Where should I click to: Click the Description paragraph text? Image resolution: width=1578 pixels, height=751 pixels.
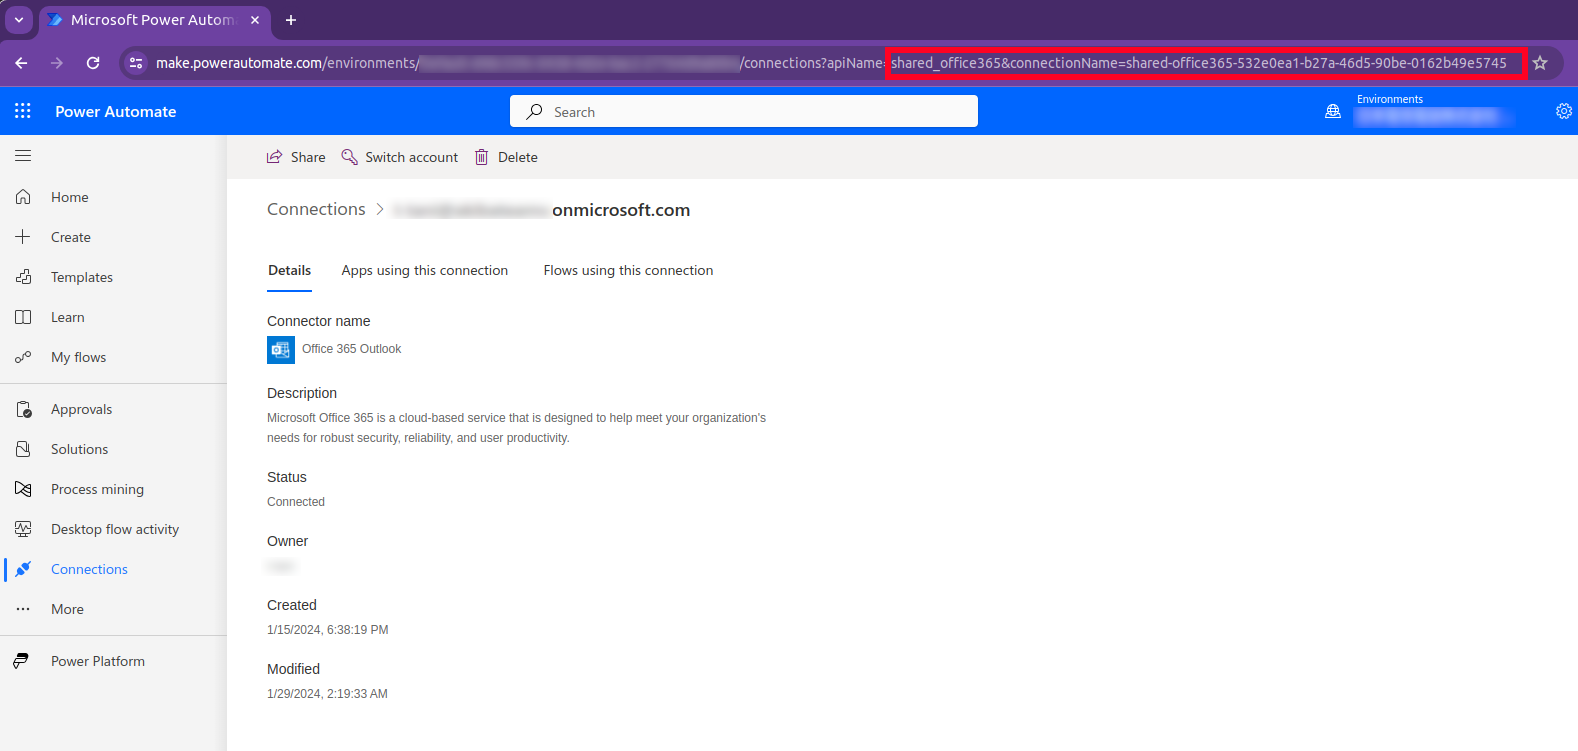(516, 428)
